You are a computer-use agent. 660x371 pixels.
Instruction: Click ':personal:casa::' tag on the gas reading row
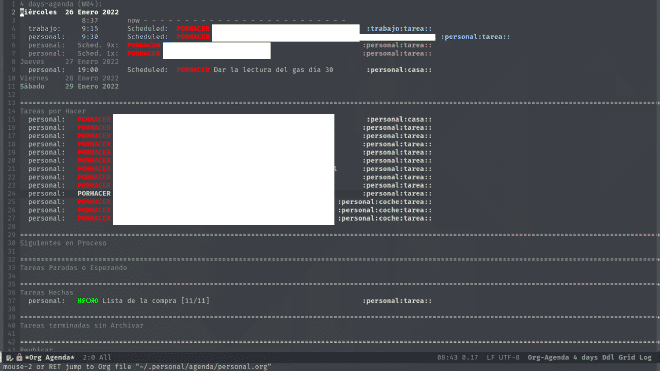(x=399, y=70)
